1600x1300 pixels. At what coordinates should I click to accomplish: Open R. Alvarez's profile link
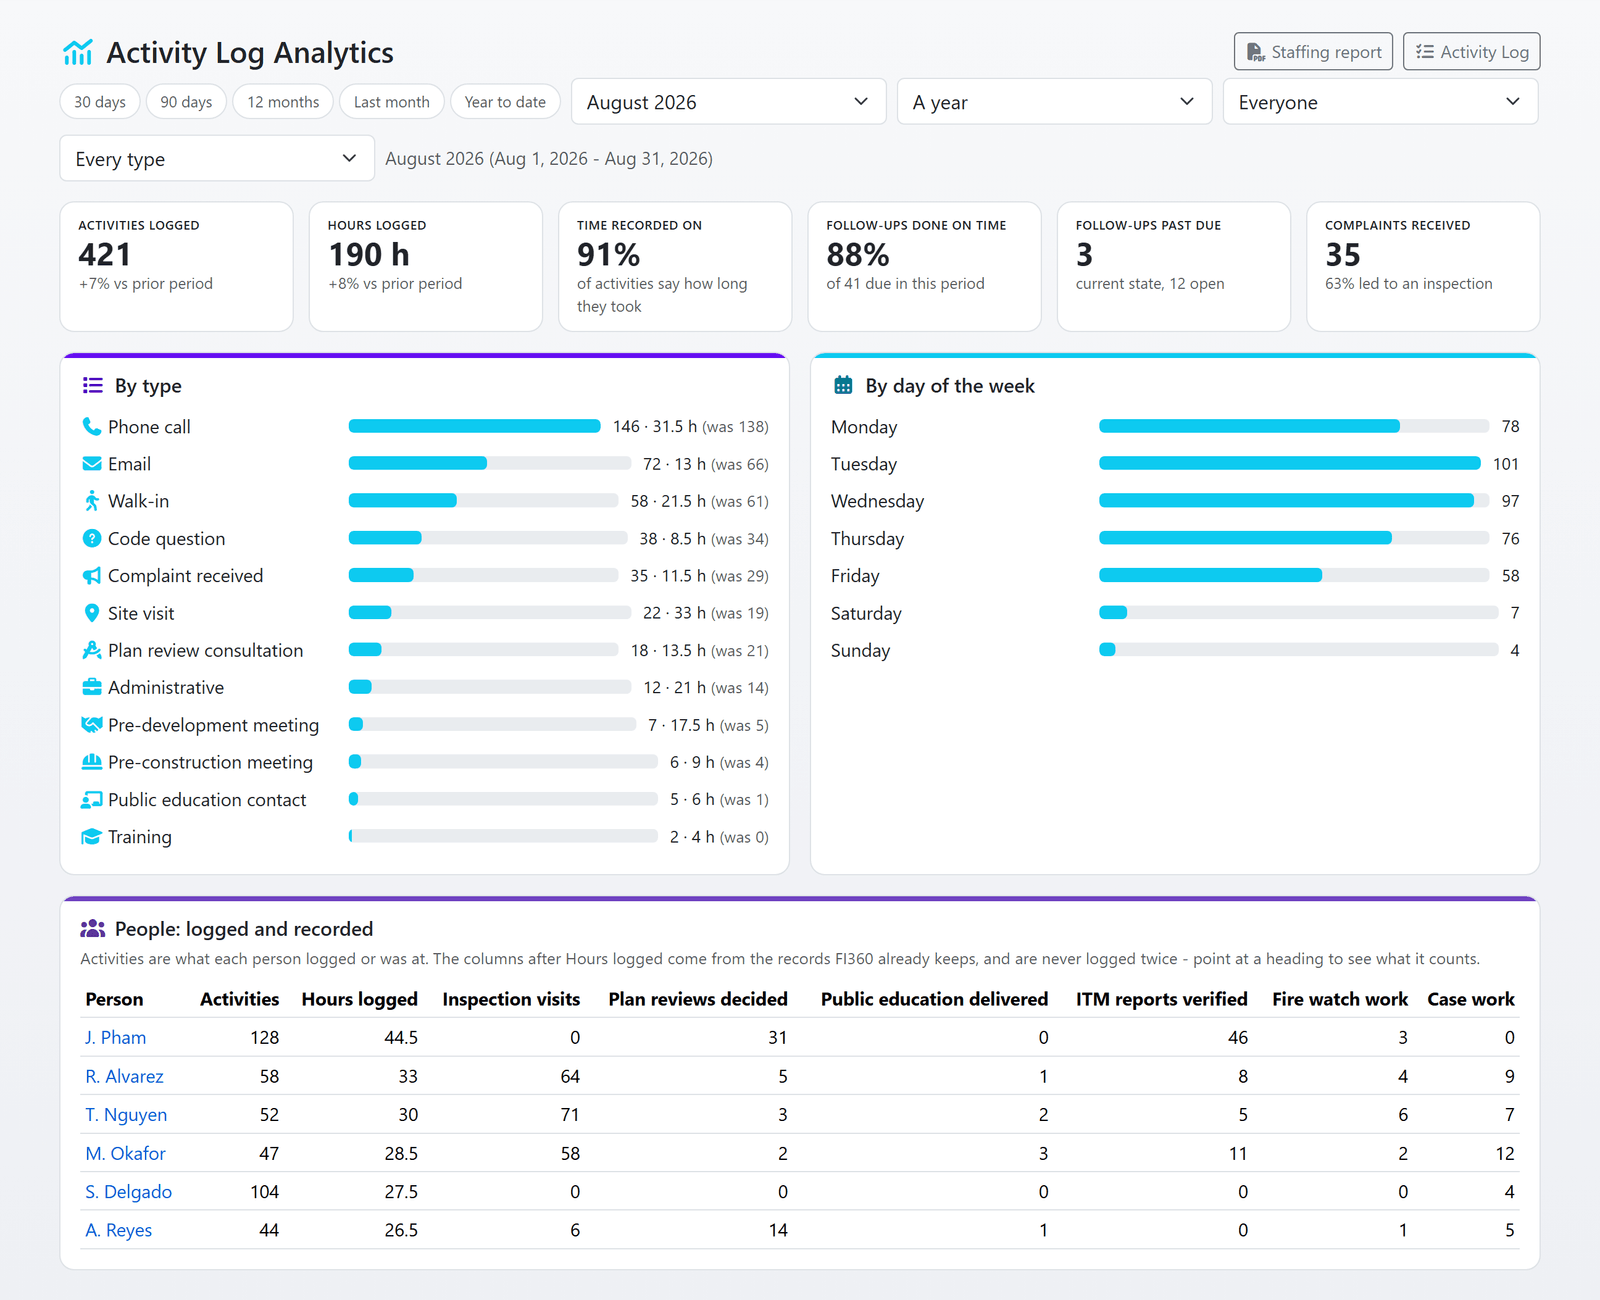click(124, 1077)
